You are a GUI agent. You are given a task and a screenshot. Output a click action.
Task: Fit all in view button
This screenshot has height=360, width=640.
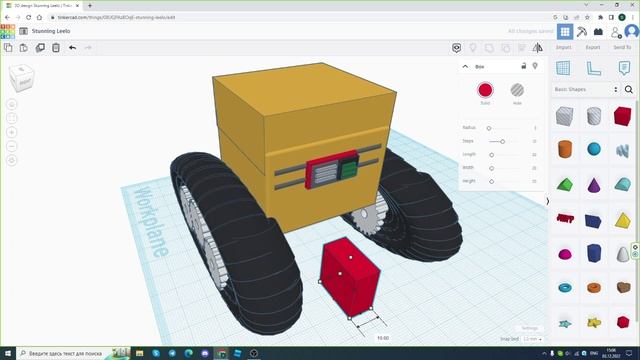tap(12, 118)
